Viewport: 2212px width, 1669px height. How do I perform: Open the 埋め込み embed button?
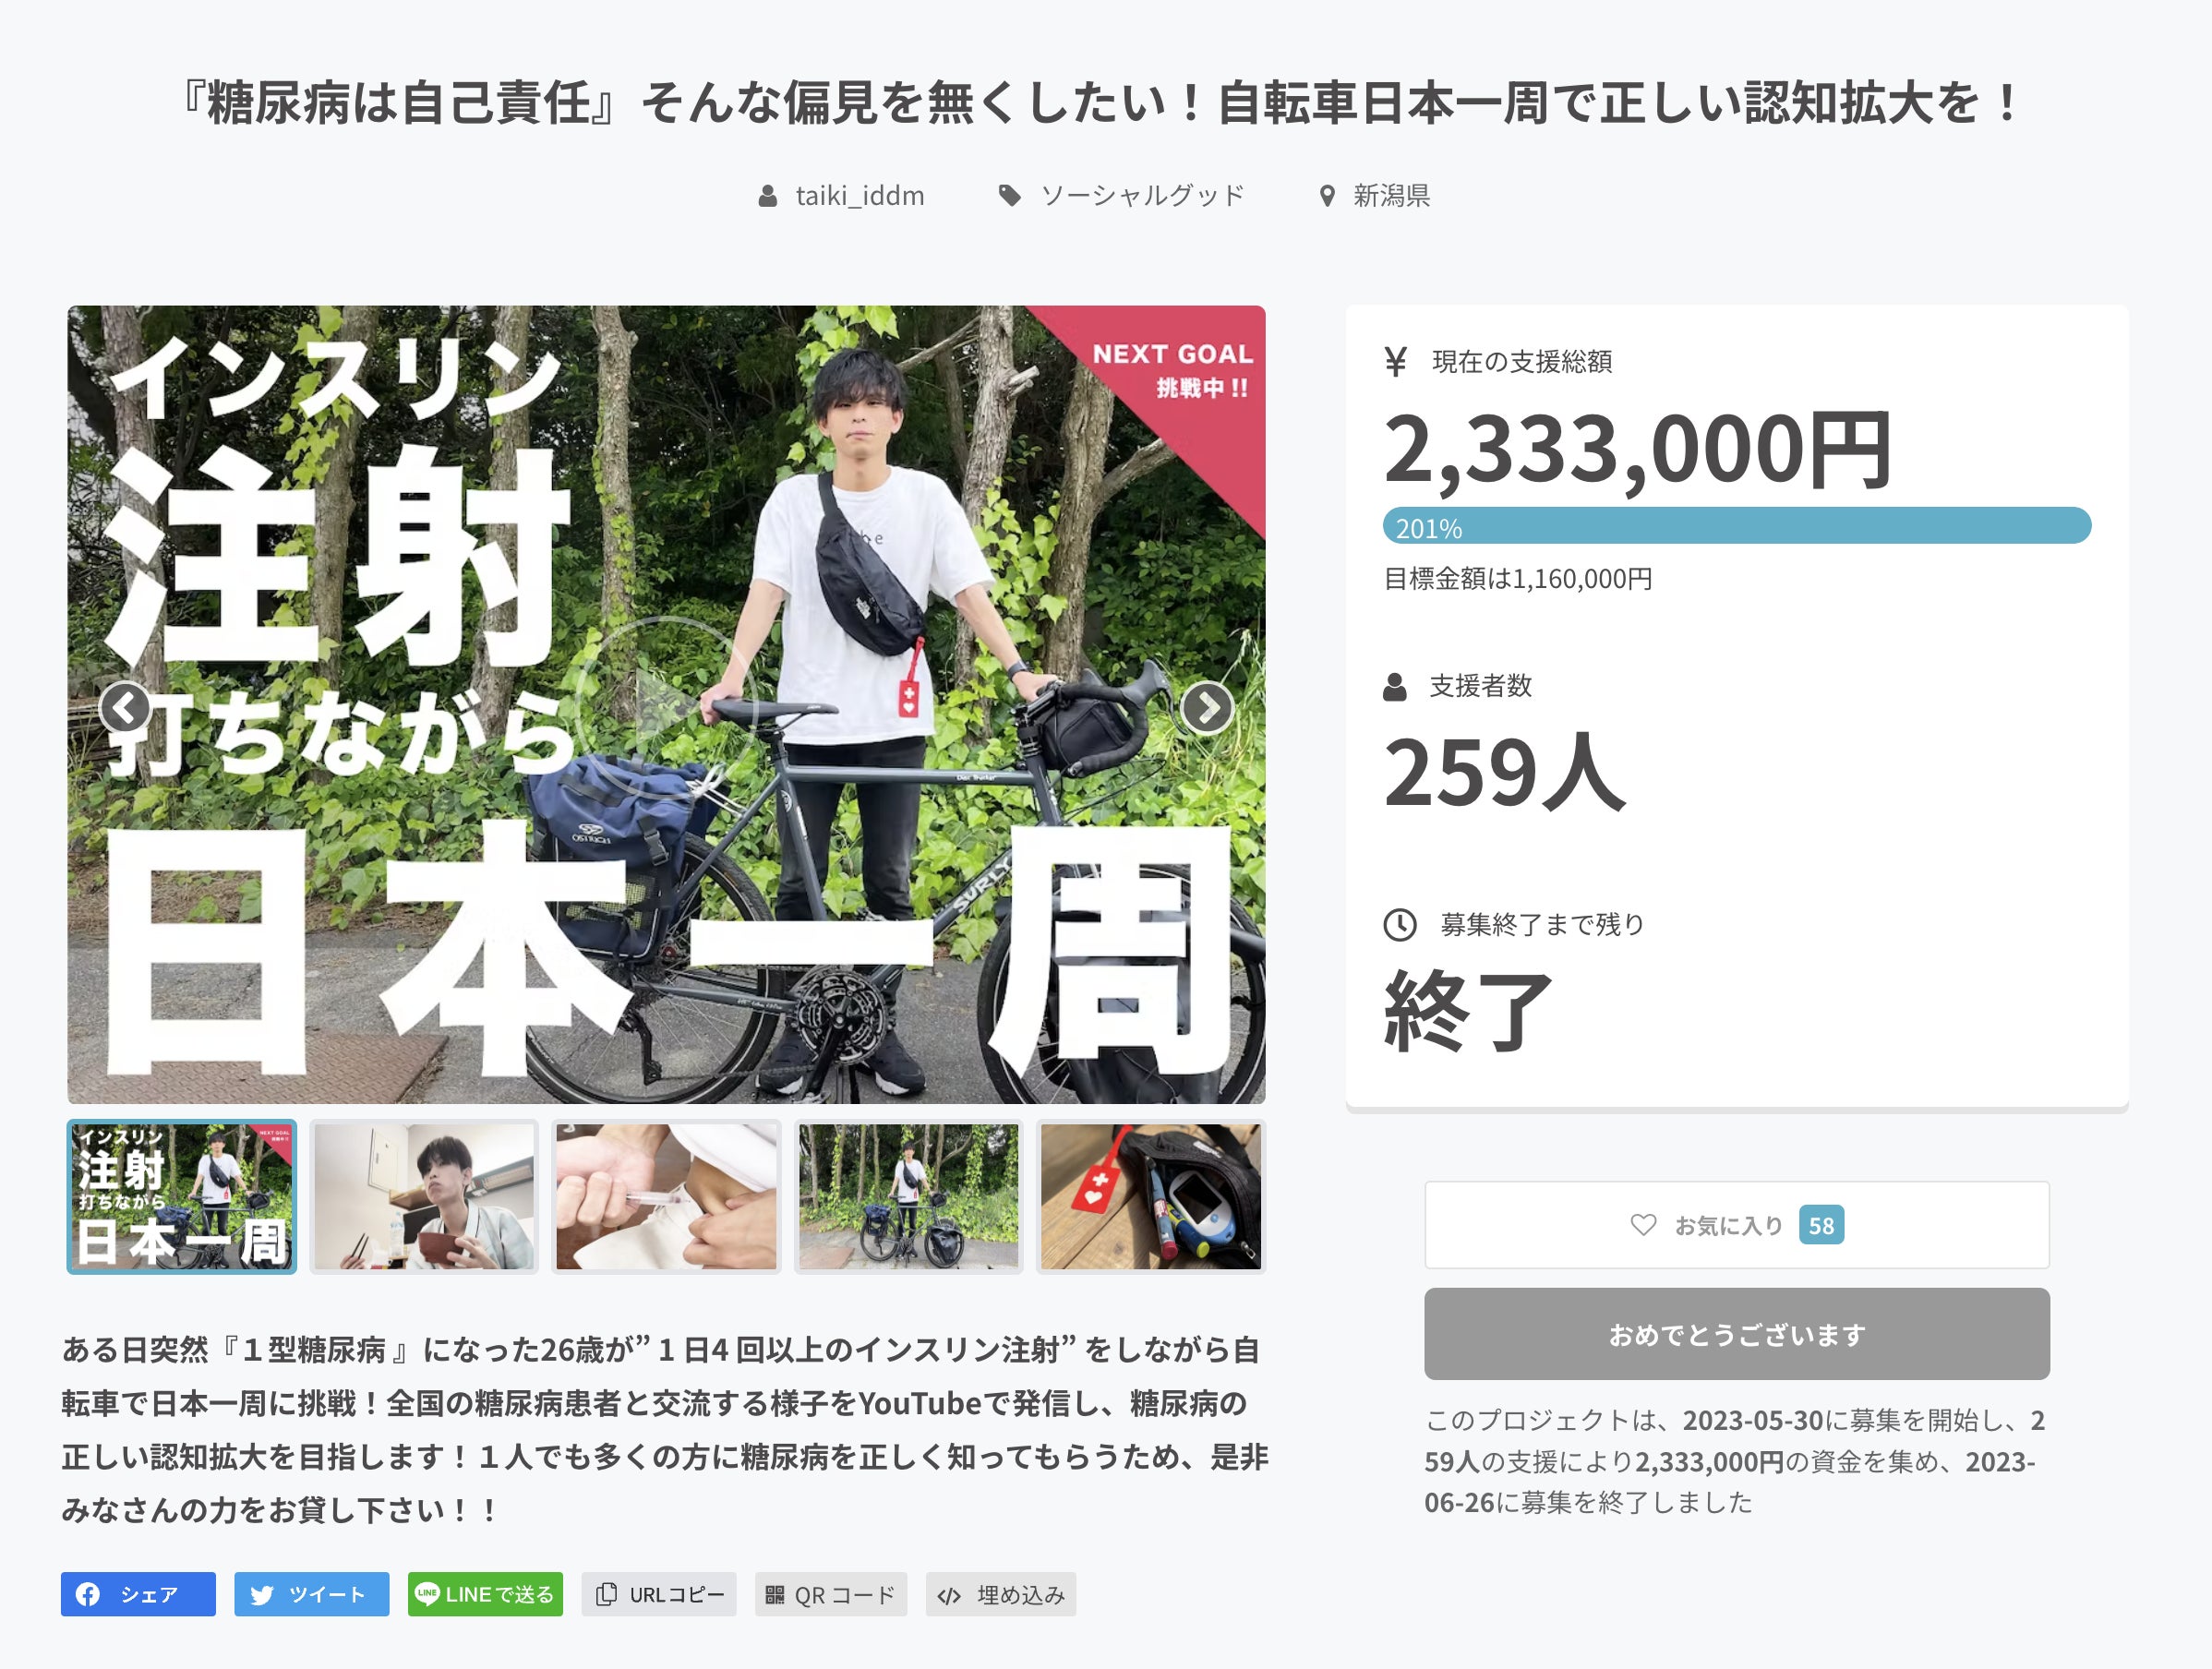pyautogui.click(x=1001, y=1594)
